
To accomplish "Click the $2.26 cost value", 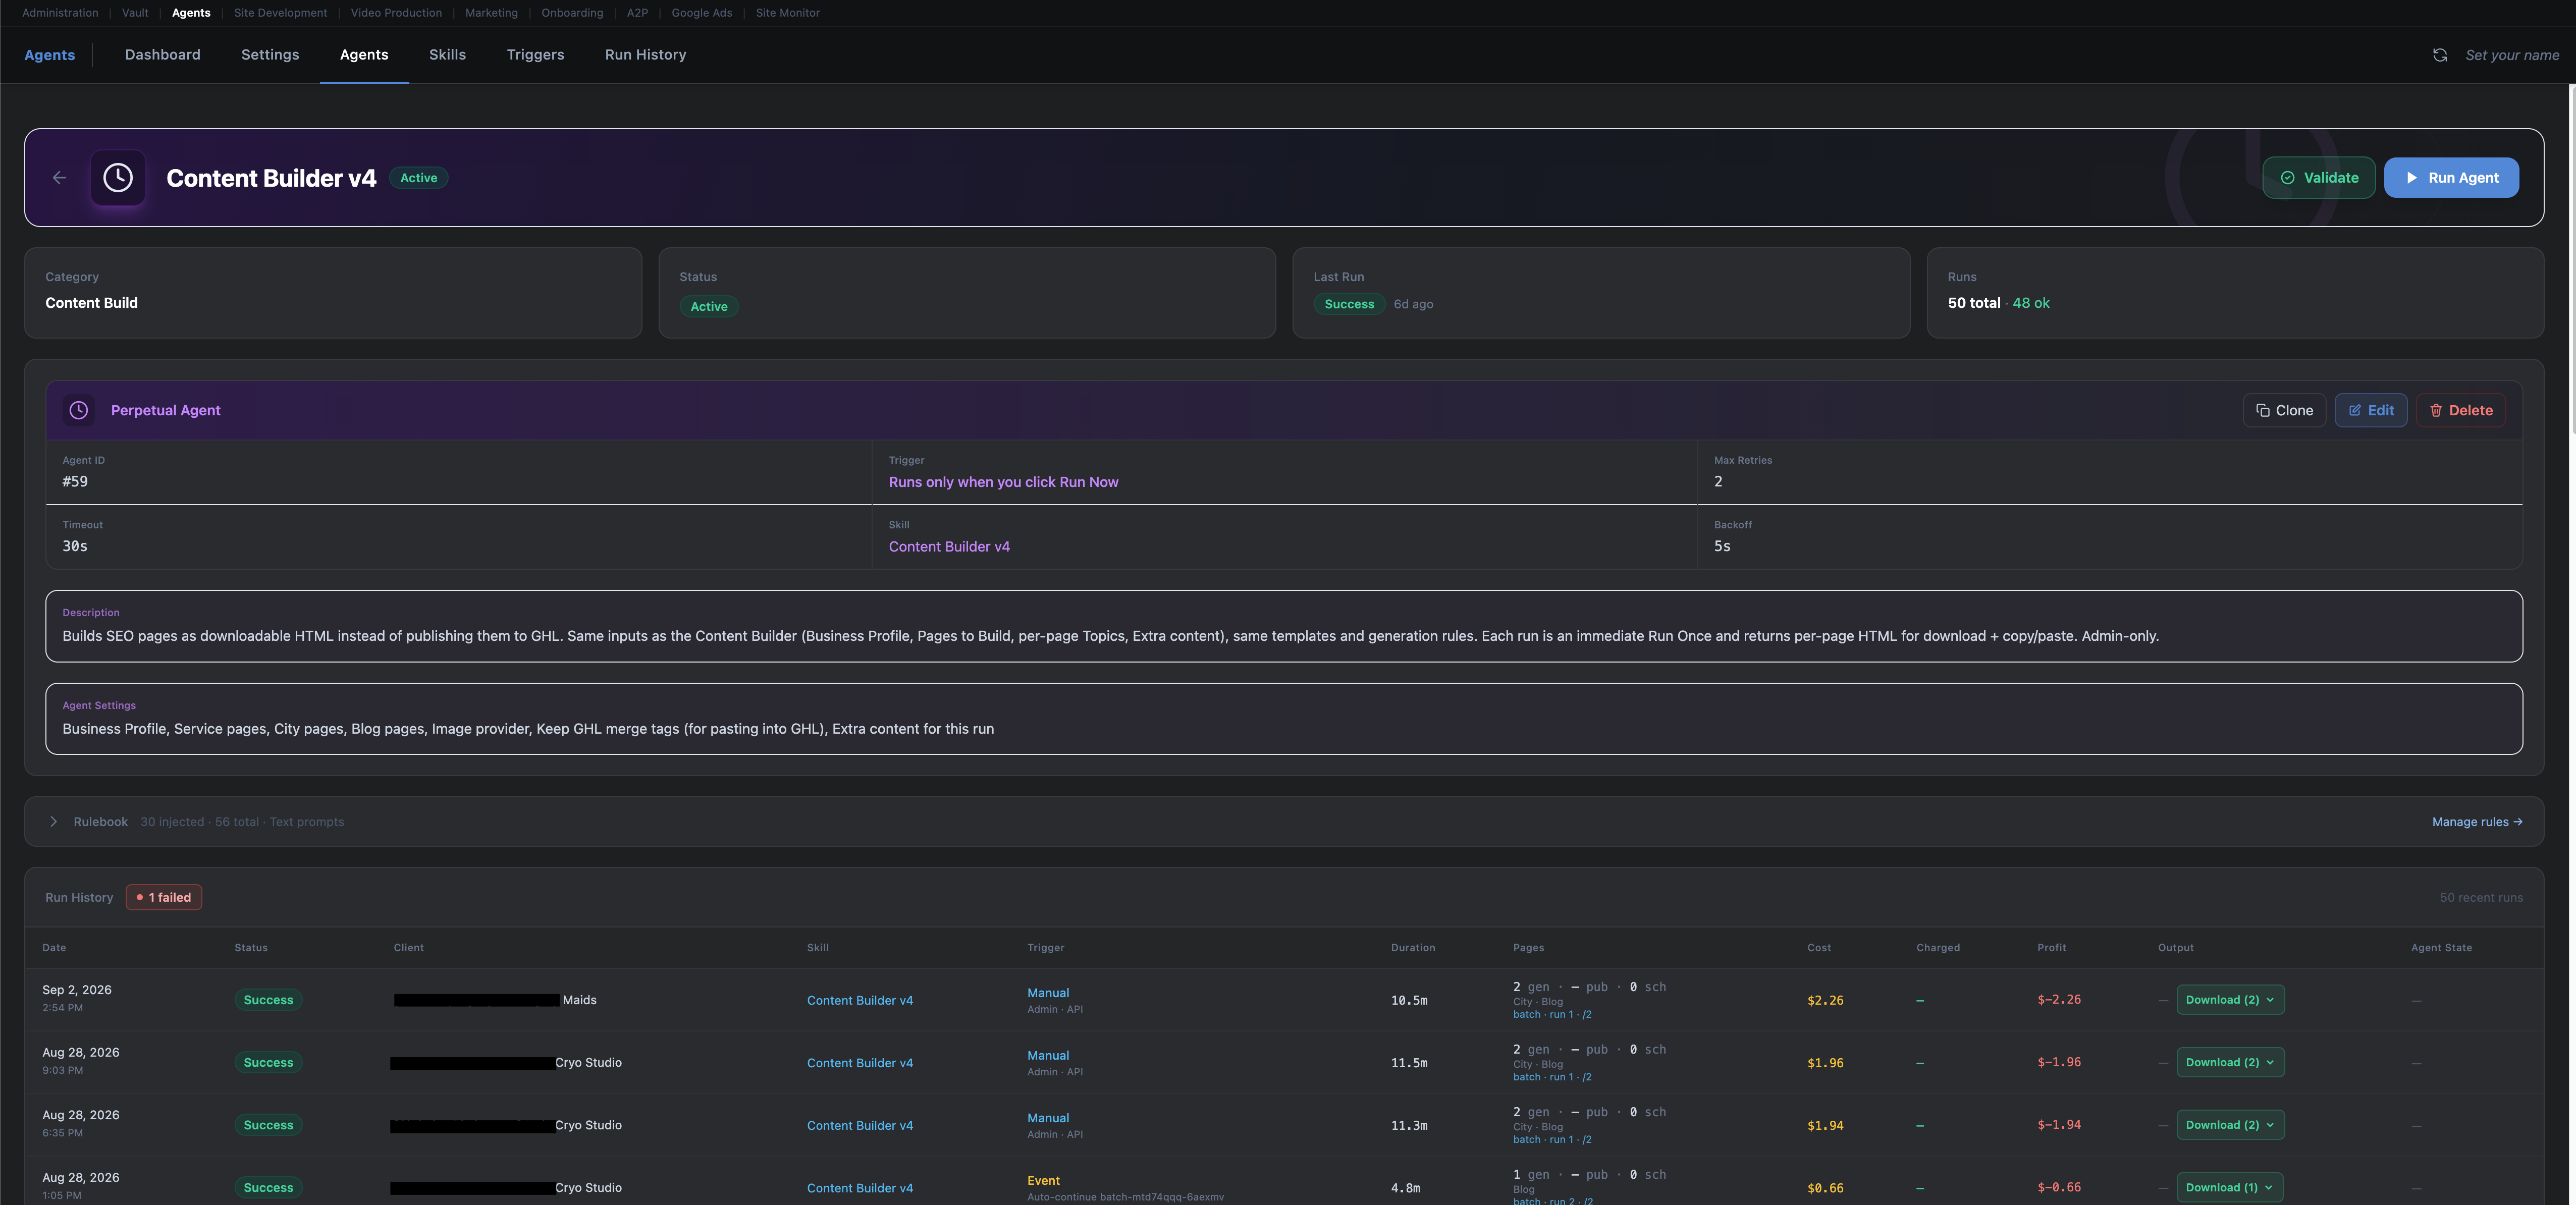I will pyautogui.click(x=1825, y=1000).
